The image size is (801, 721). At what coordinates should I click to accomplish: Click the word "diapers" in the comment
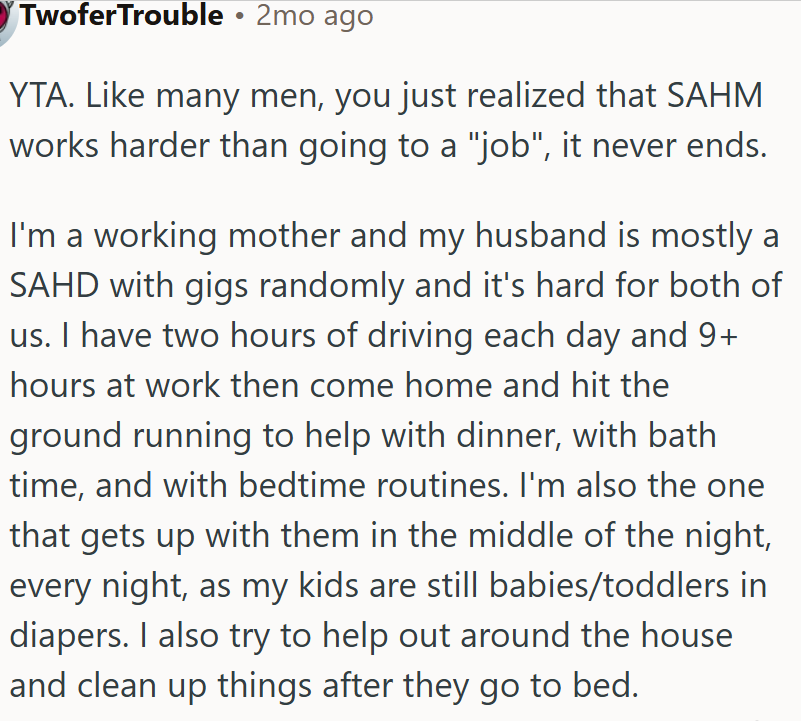tap(67, 637)
